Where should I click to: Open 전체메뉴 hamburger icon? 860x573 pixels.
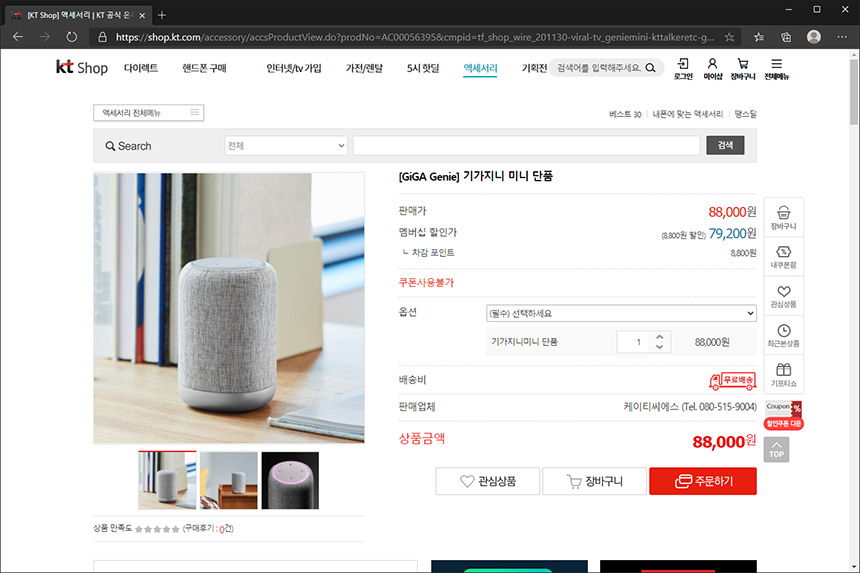[x=777, y=69]
